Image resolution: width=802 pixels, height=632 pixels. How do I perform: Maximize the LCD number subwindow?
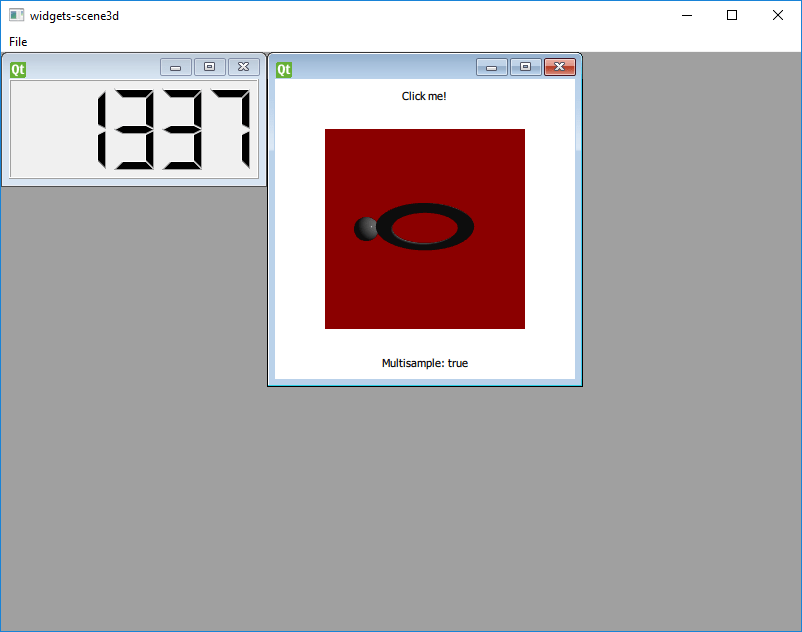click(x=210, y=66)
